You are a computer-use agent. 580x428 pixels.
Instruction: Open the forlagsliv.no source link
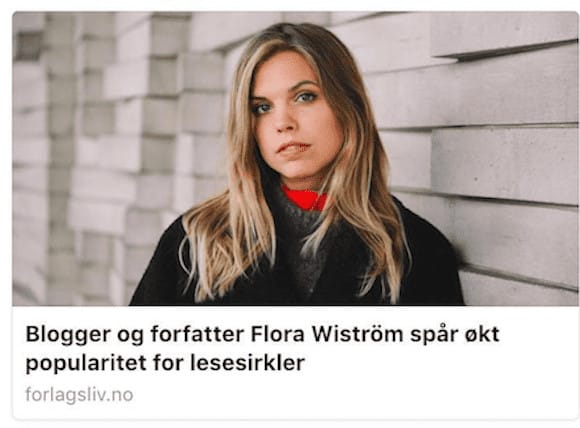click(79, 395)
